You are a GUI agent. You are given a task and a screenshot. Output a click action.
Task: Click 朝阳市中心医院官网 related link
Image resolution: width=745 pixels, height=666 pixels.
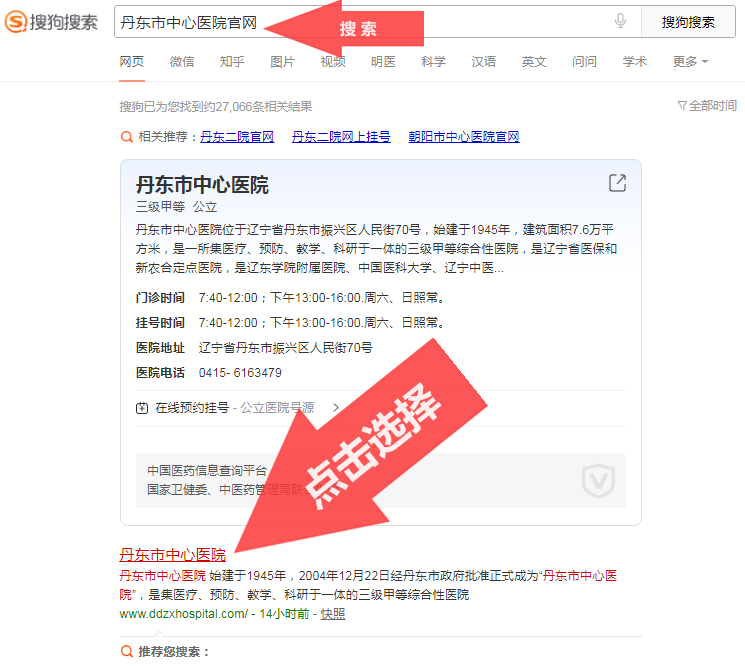463,137
